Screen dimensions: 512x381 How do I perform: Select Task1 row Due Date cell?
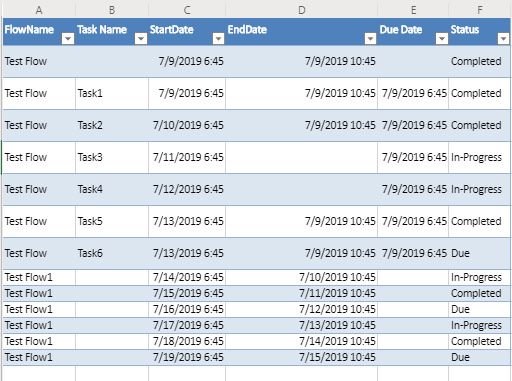click(x=413, y=93)
